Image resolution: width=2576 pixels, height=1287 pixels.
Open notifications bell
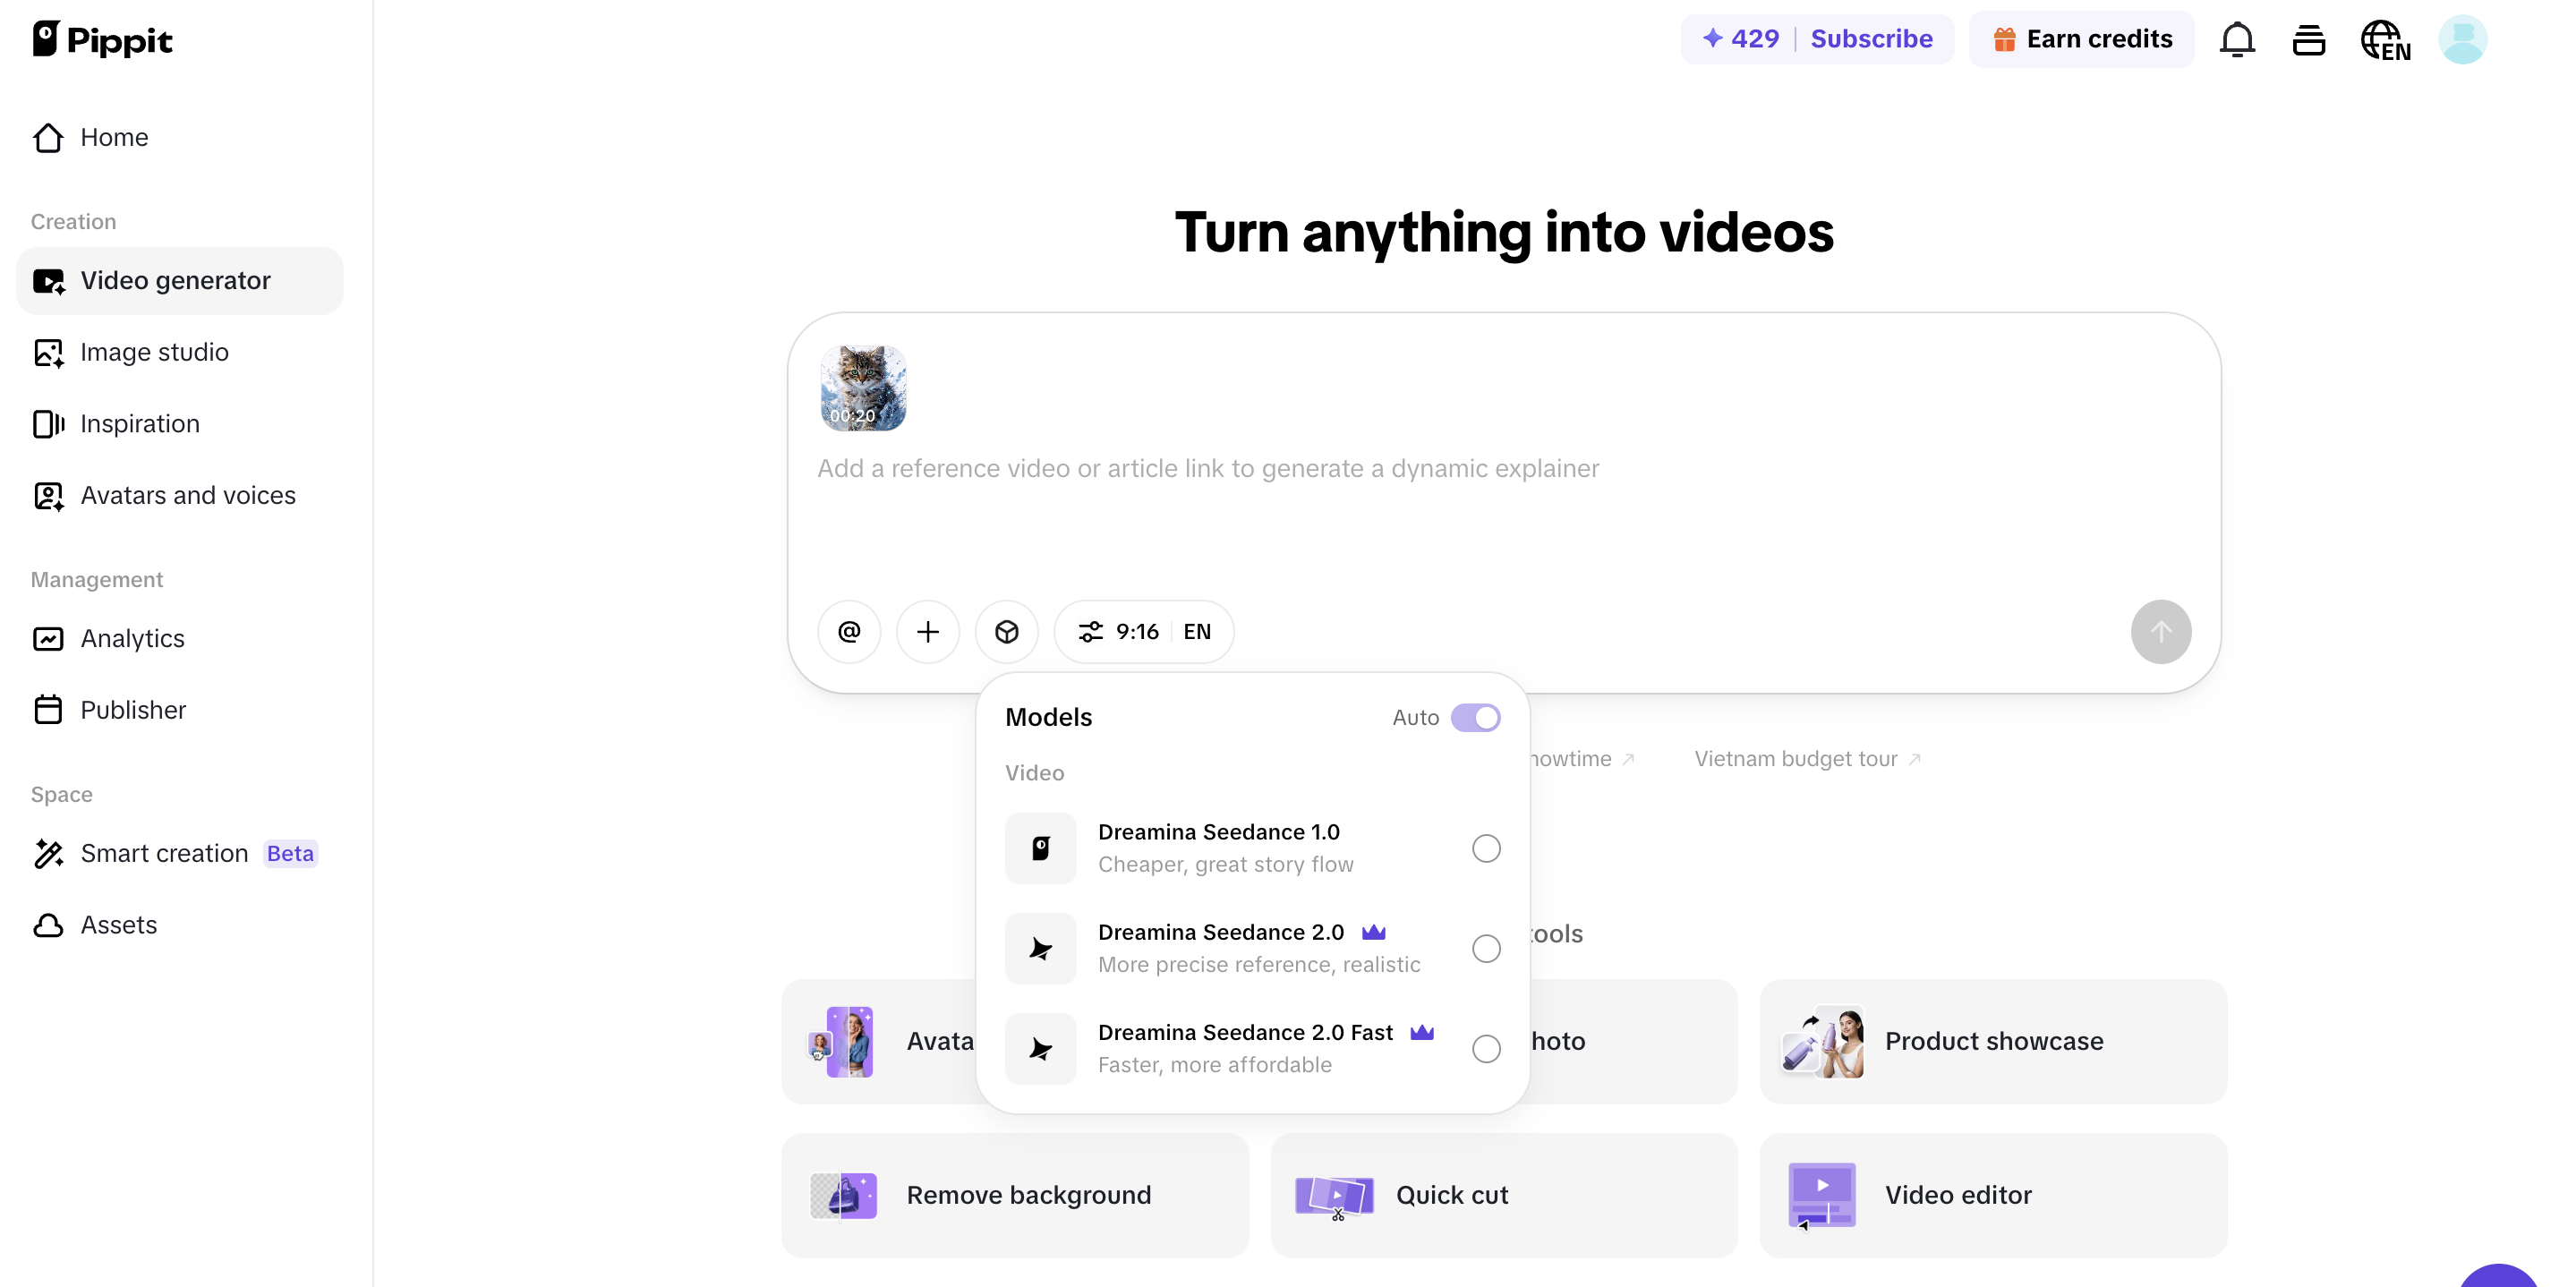[2237, 40]
